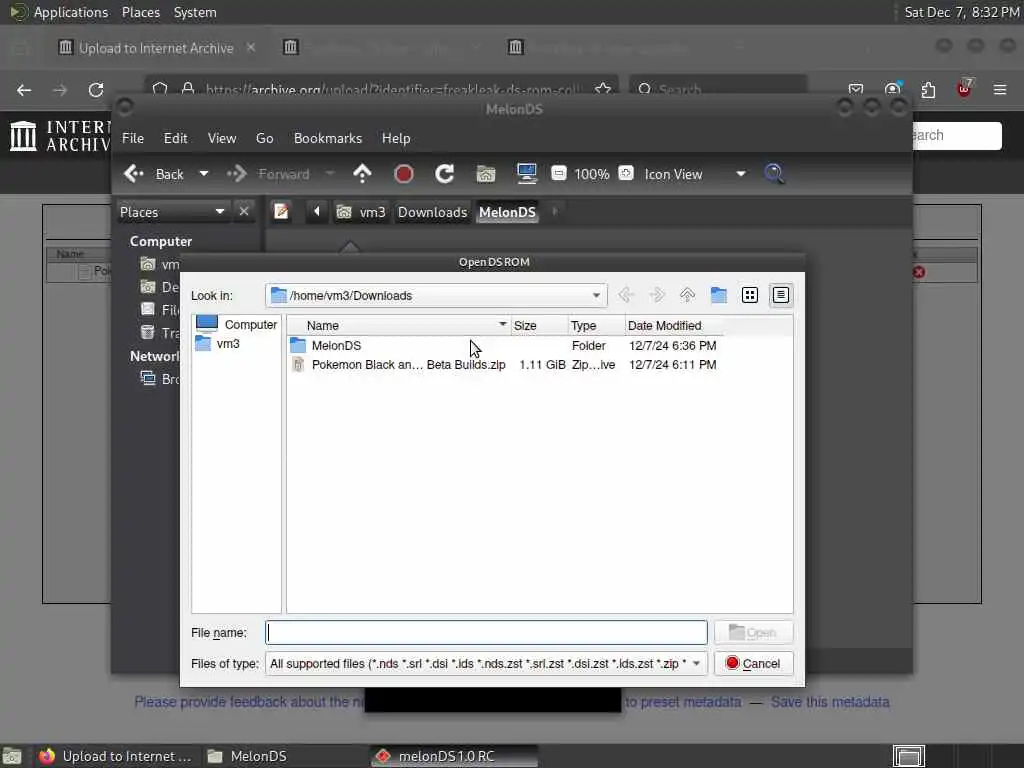Screen dimensions: 1024x768
Task: Open the Places sidebar dropdown
Action: coord(172,212)
